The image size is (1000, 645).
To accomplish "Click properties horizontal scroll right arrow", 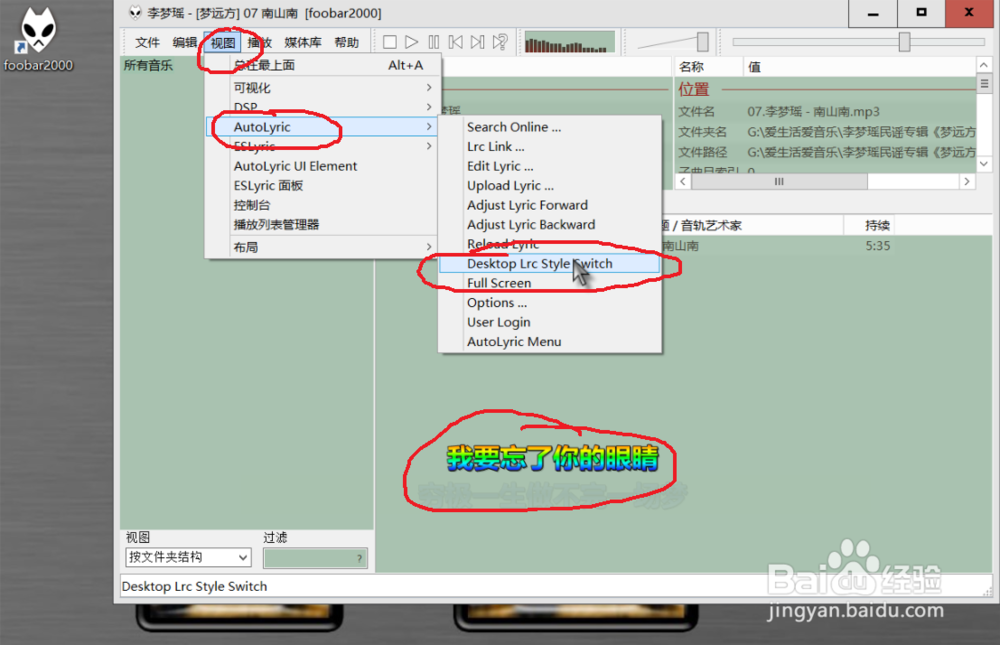I will click(967, 182).
